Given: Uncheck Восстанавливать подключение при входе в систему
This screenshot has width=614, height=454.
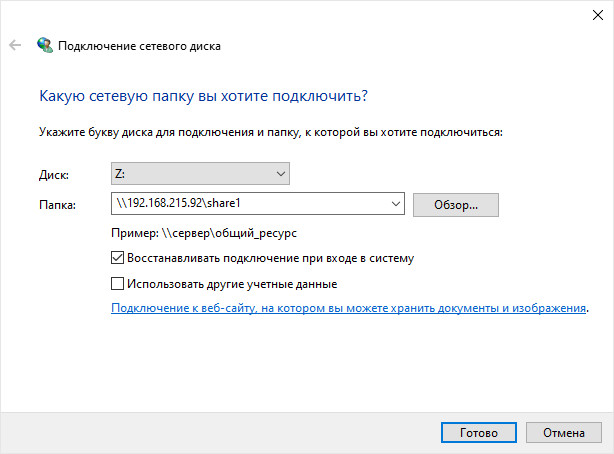Looking at the screenshot, I should pos(117,258).
